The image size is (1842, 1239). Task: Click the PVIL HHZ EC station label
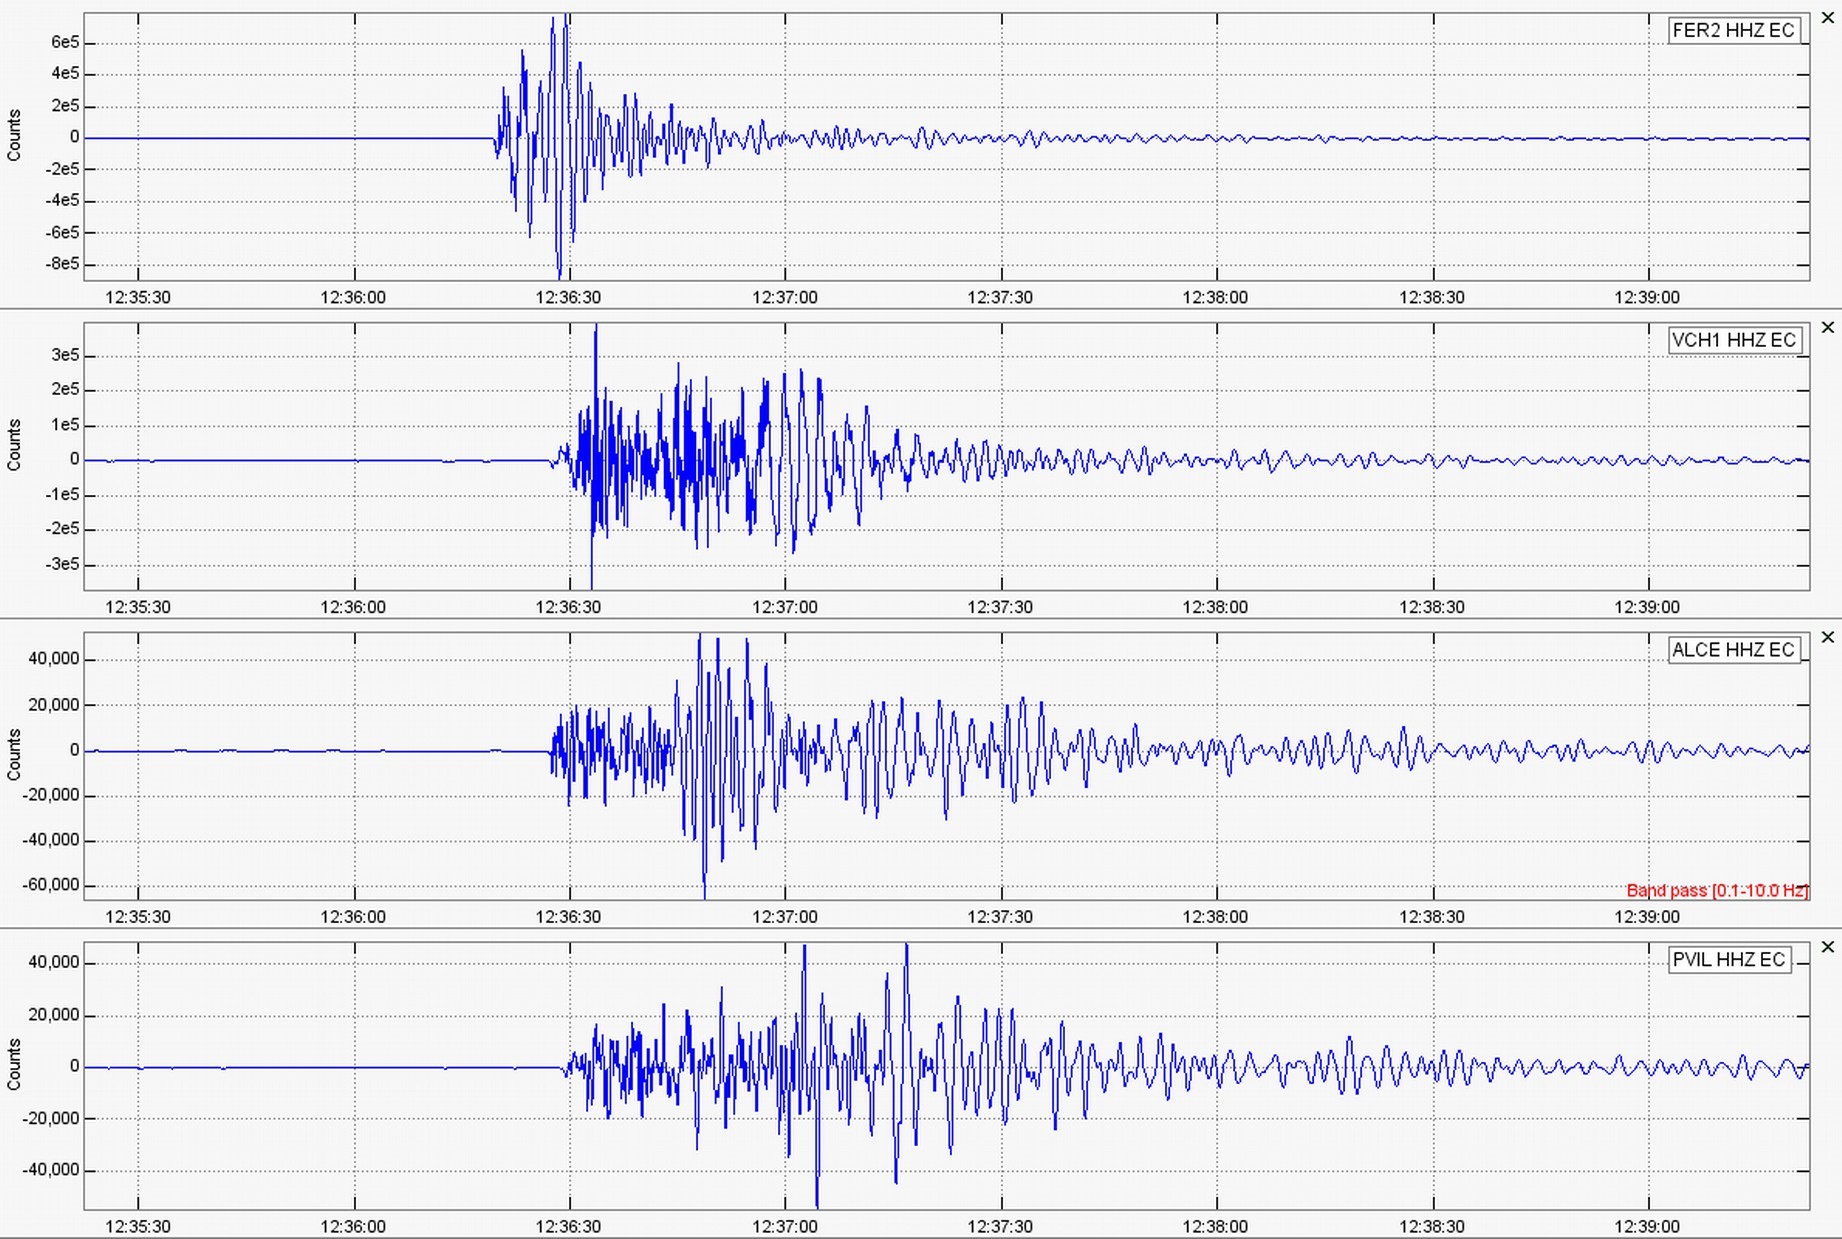(x=1729, y=960)
